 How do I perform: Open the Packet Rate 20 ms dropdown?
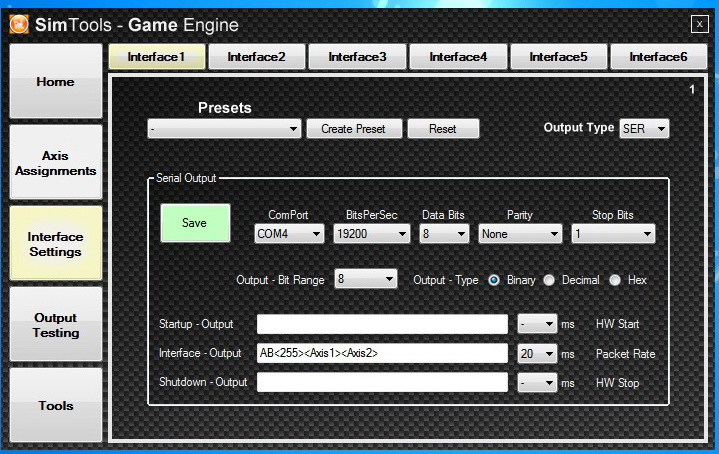[x=537, y=354]
